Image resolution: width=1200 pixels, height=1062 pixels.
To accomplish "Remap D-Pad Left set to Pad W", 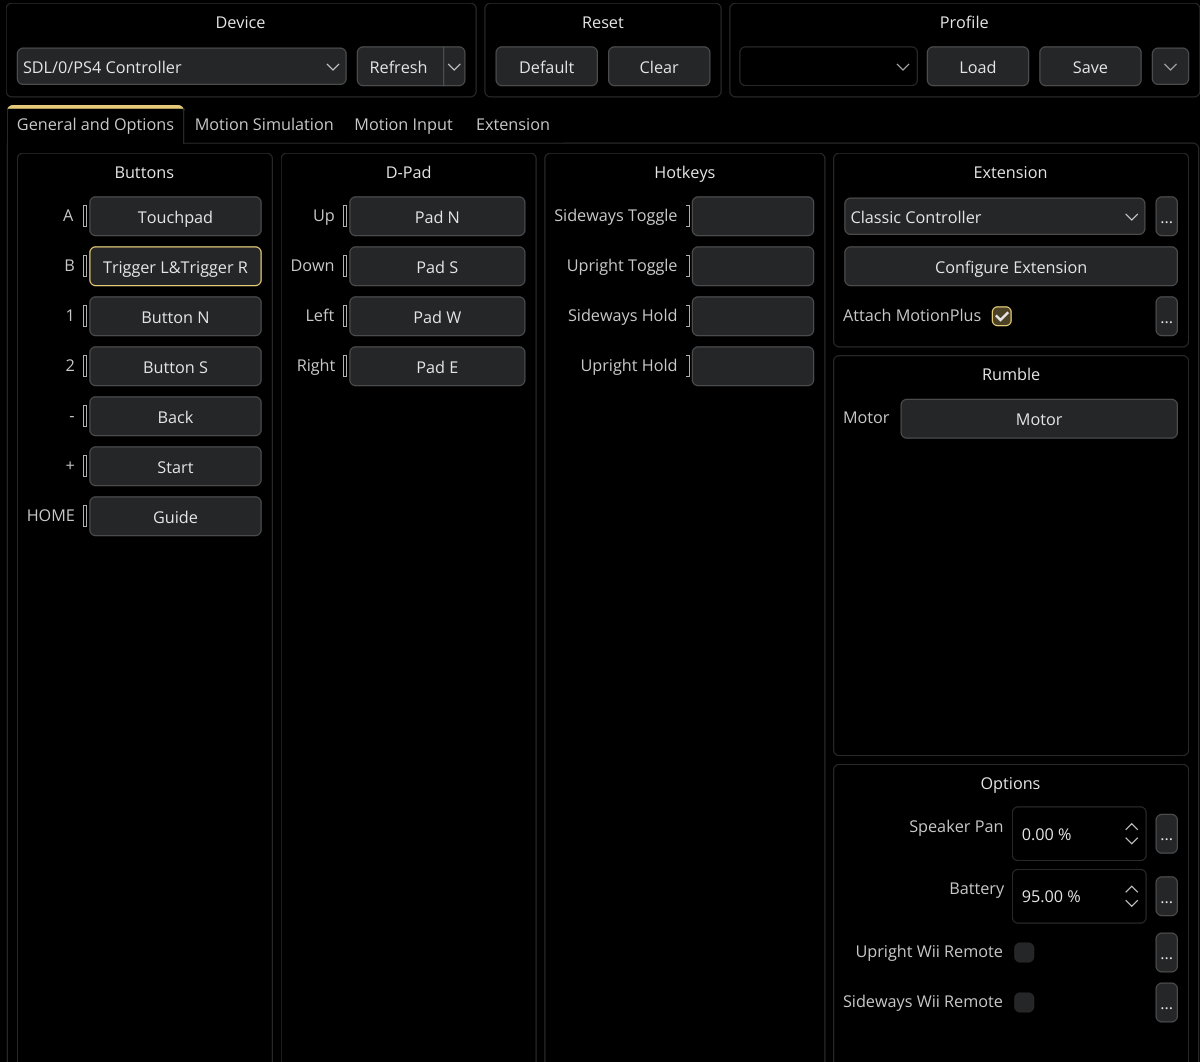I will tap(437, 317).
